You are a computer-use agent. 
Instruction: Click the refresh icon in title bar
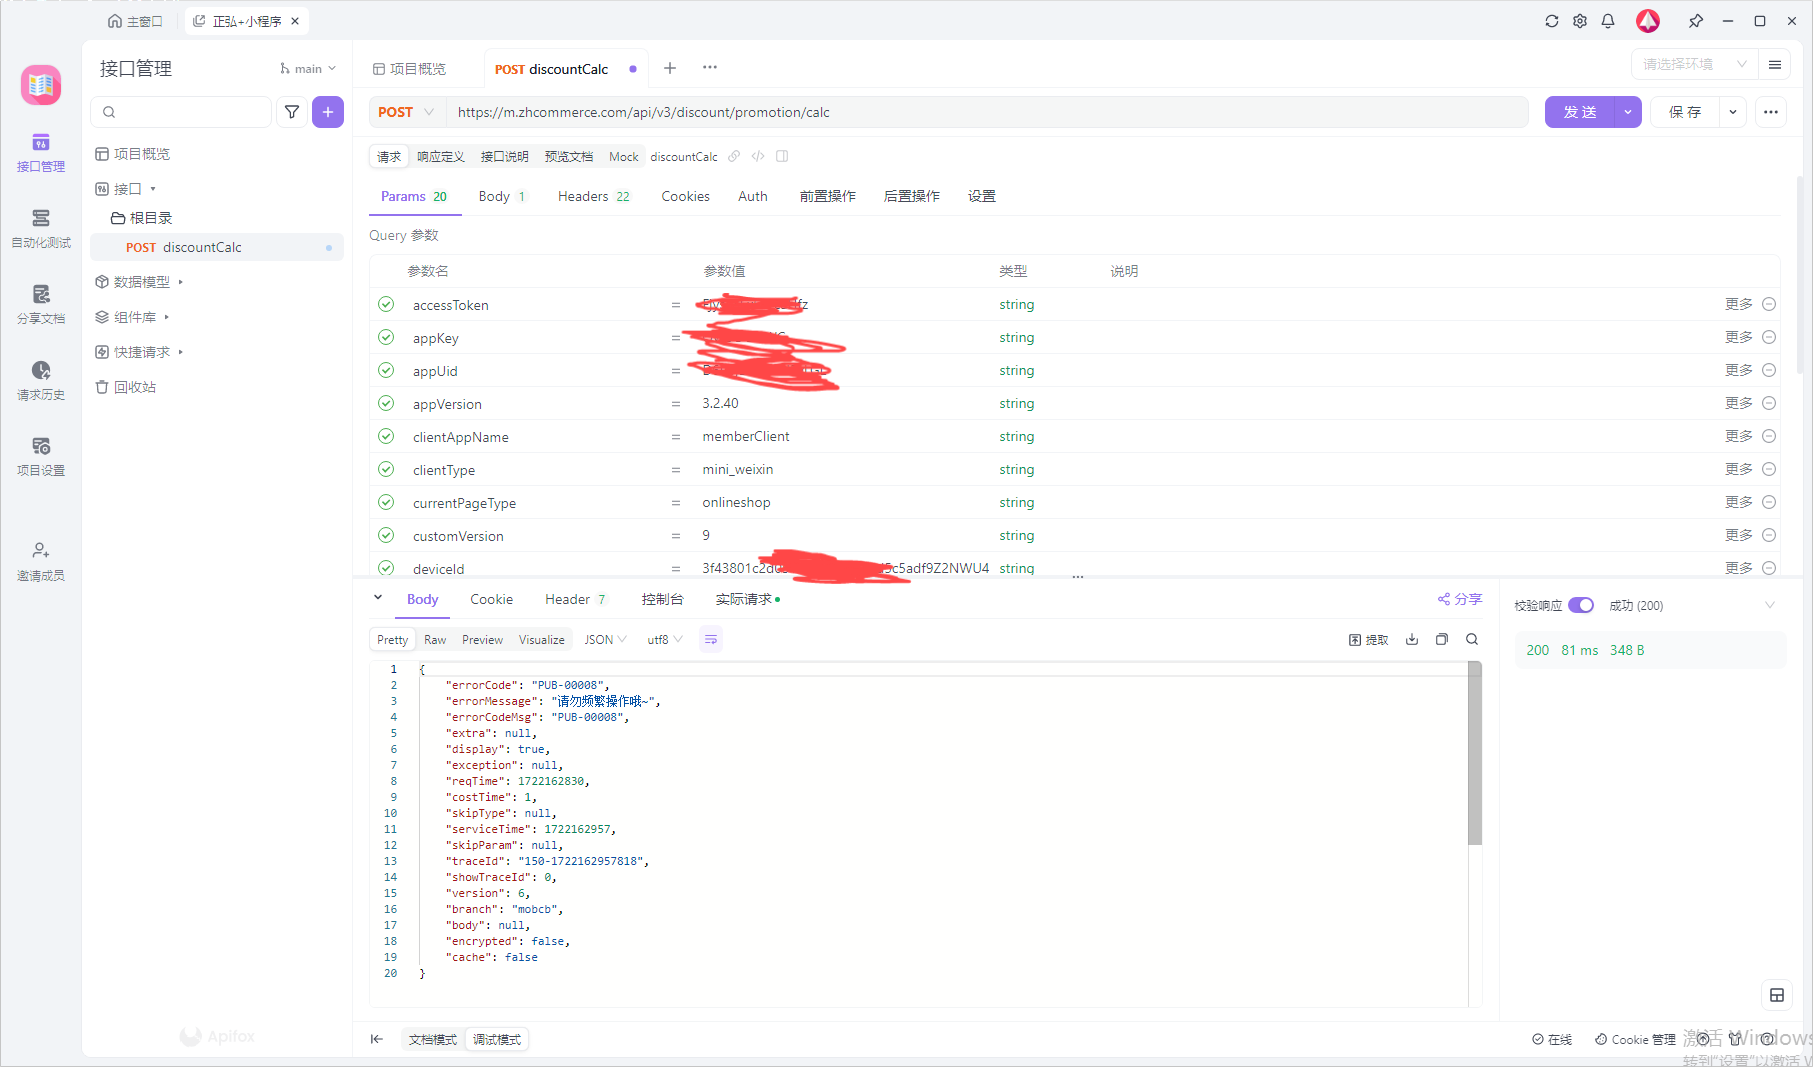click(x=1551, y=21)
